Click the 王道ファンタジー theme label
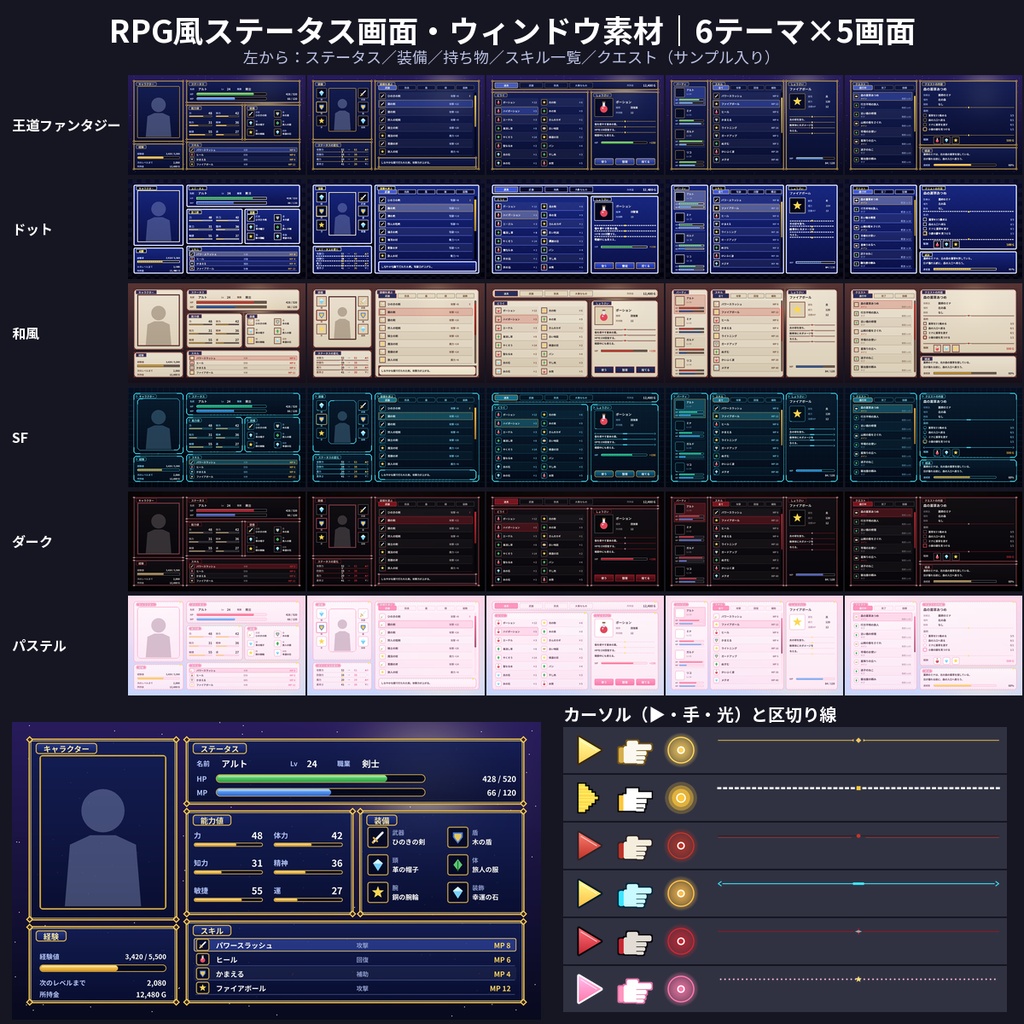1024x1024 pixels. pos(66,125)
